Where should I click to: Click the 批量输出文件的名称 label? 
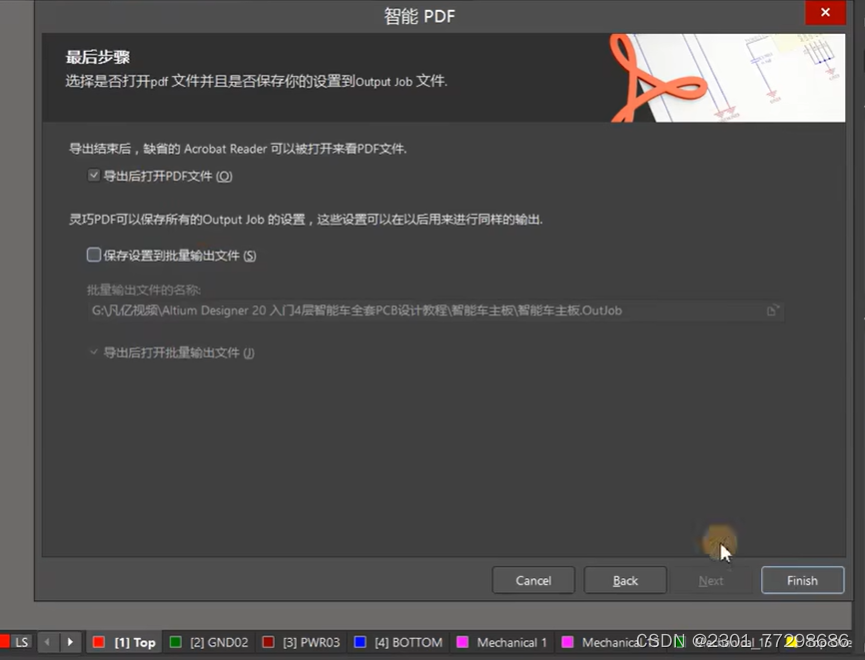coord(143,290)
